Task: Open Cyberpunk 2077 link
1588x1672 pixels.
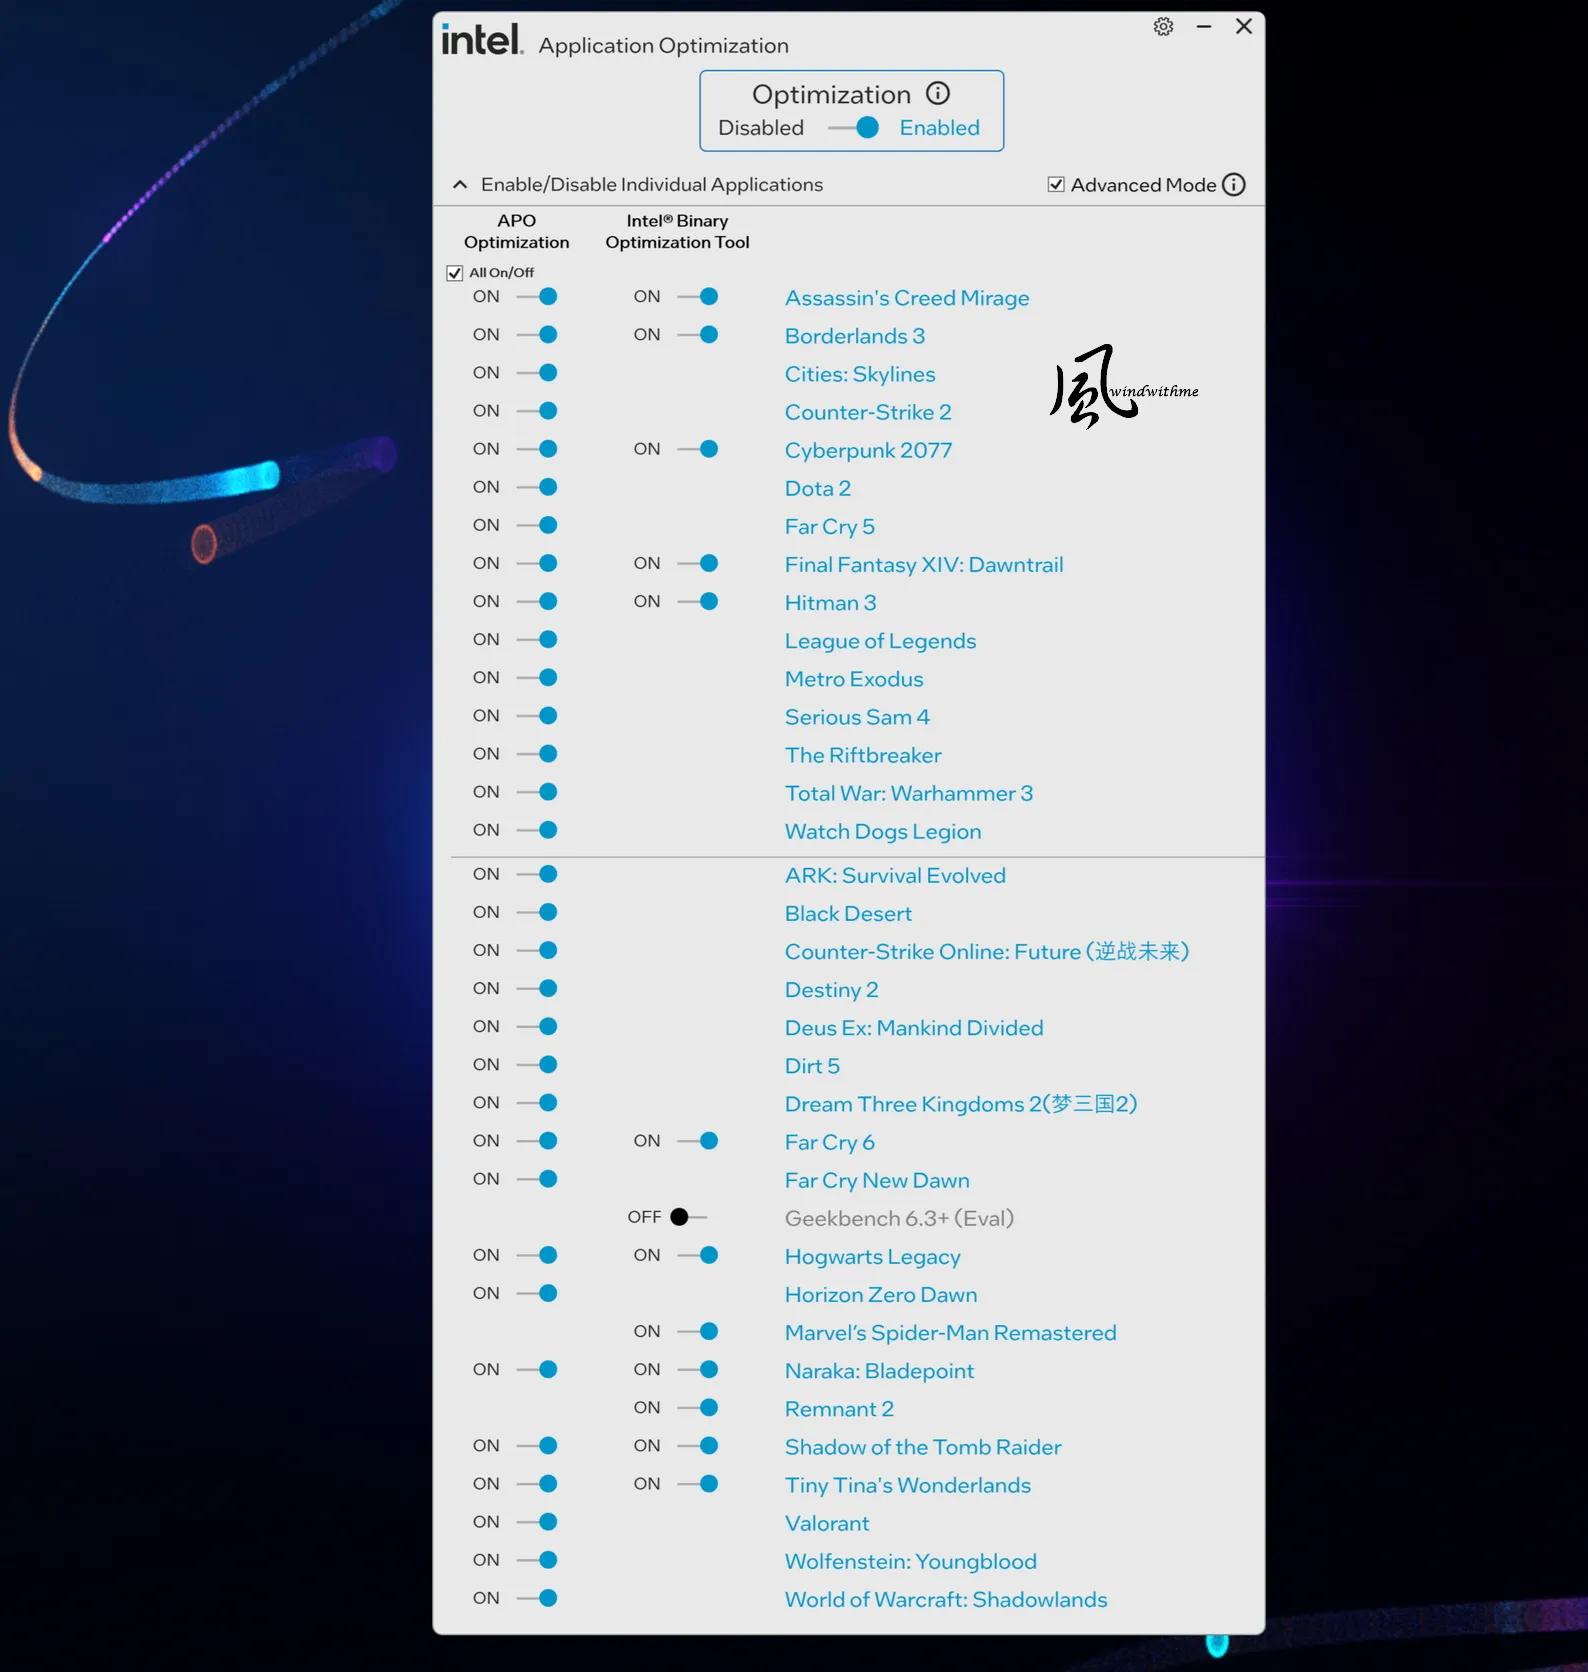Action: click(x=868, y=450)
